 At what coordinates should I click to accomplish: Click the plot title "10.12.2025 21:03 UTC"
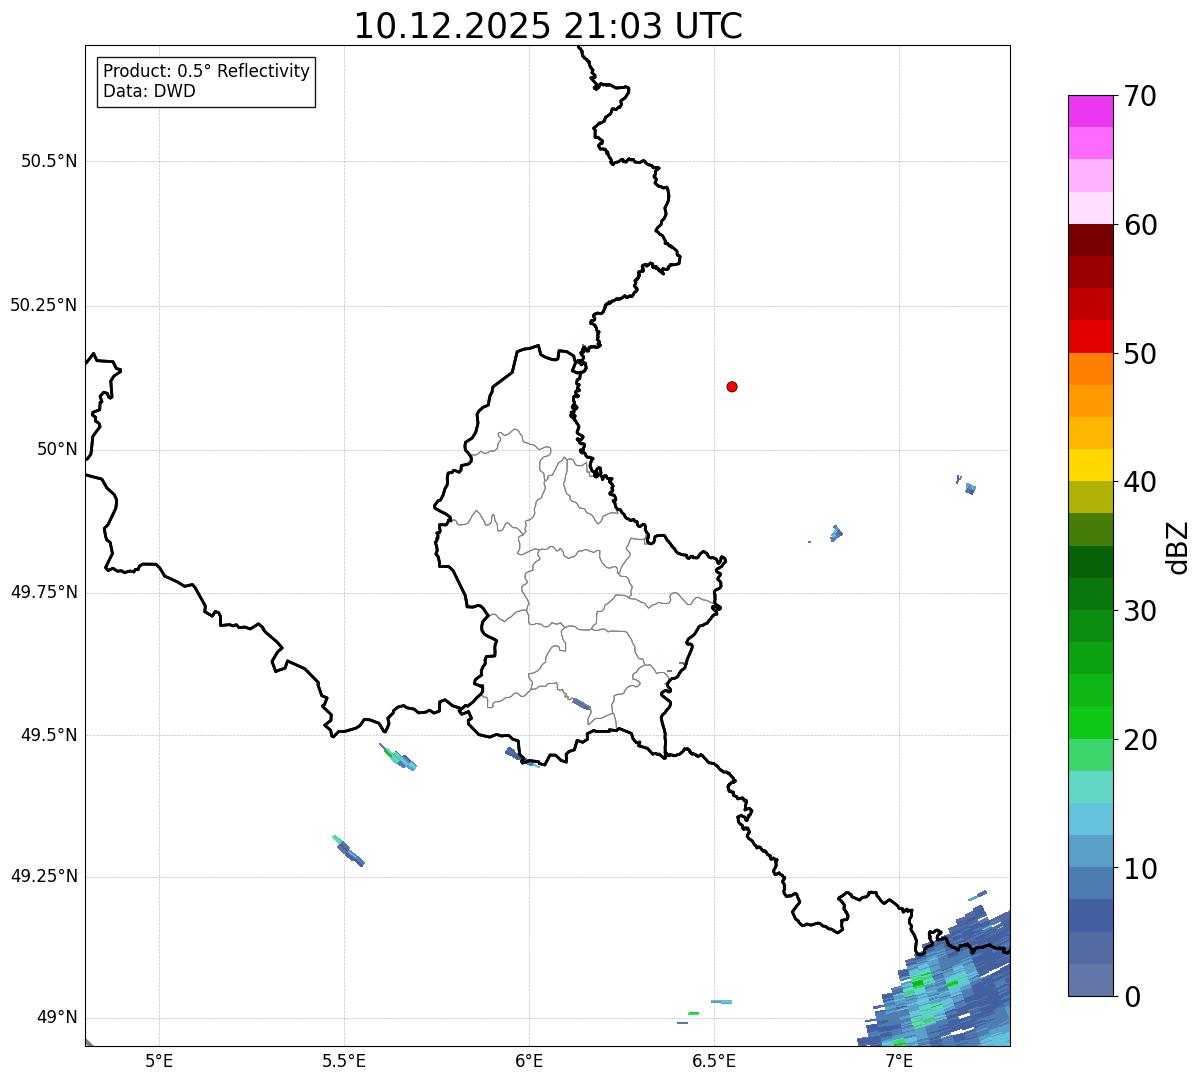tap(548, 26)
